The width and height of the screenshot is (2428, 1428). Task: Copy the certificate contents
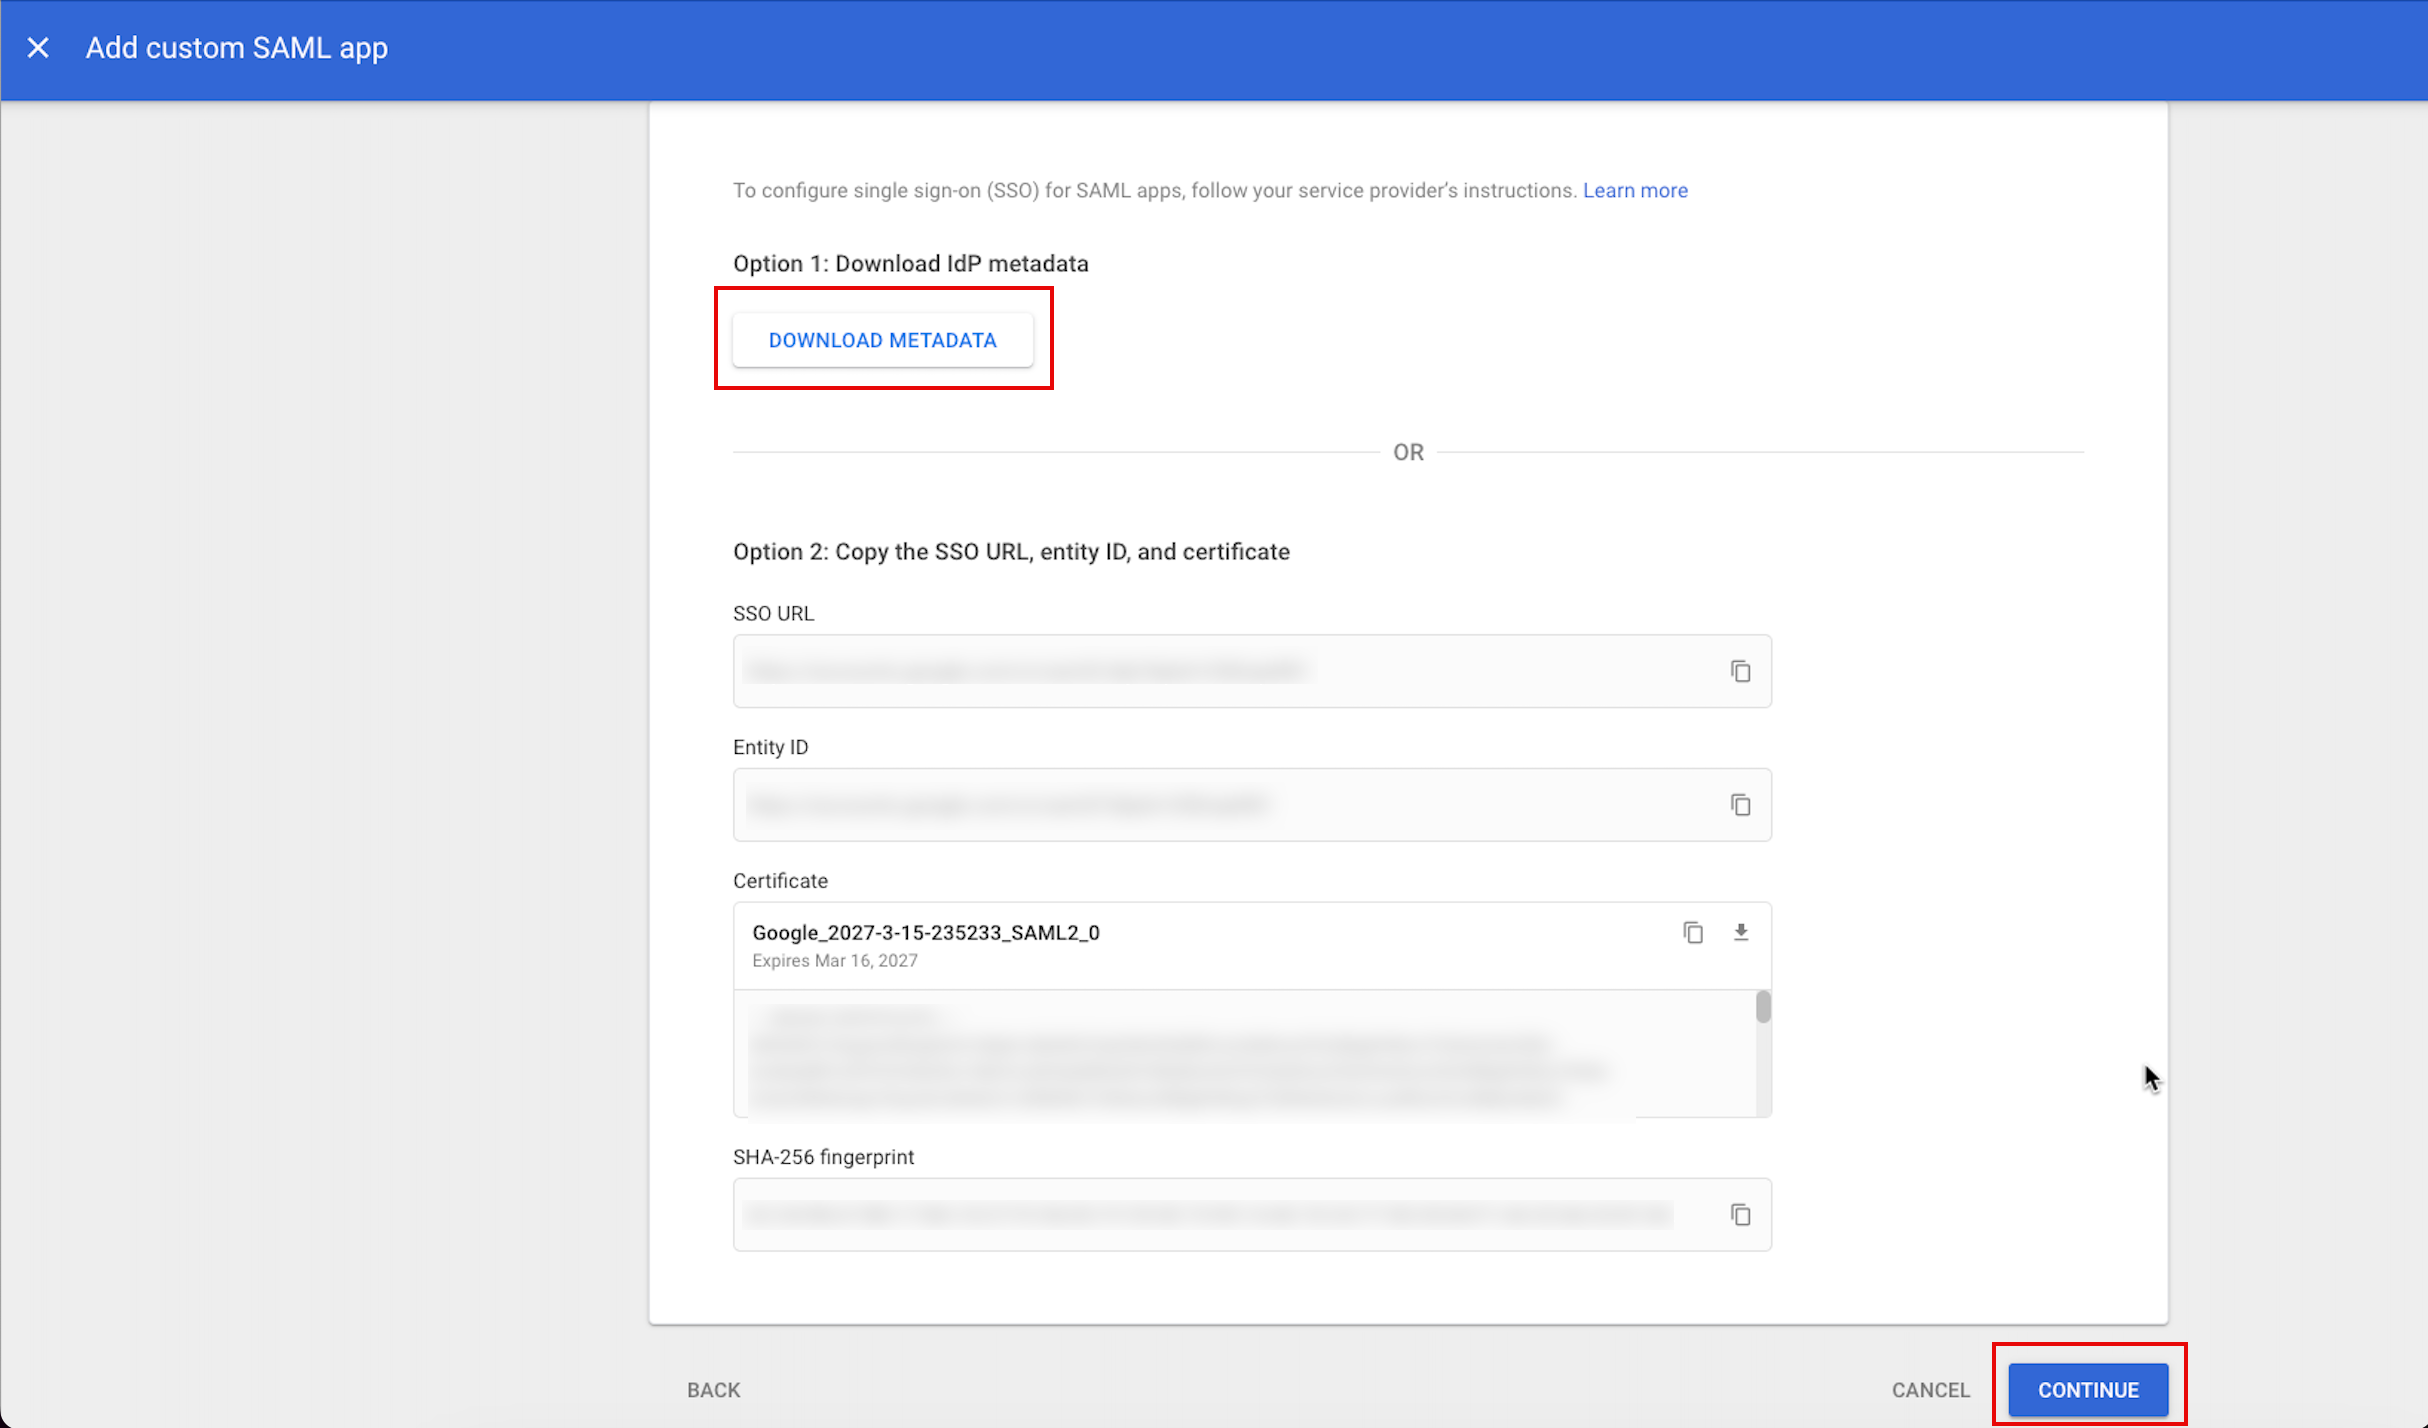[x=1692, y=932]
